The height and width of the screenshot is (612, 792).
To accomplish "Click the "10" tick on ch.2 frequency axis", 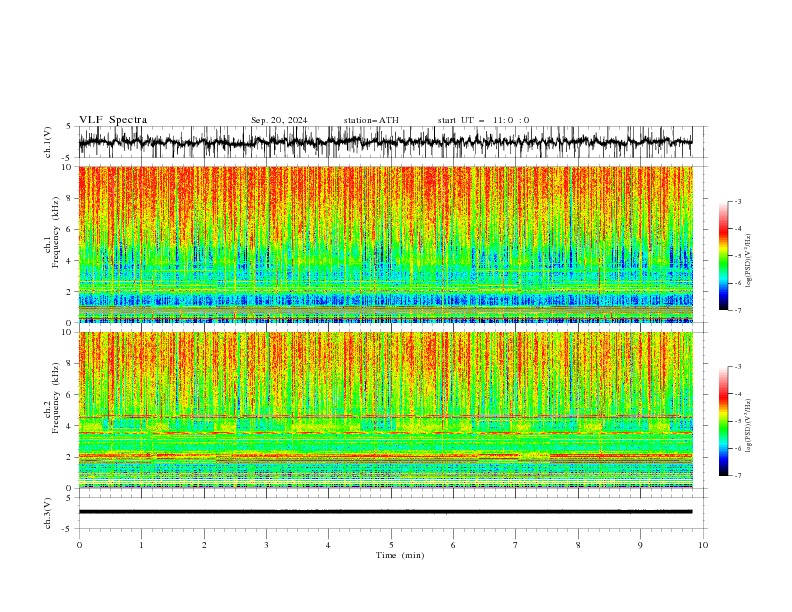I will pyautogui.click(x=68, y=332).
